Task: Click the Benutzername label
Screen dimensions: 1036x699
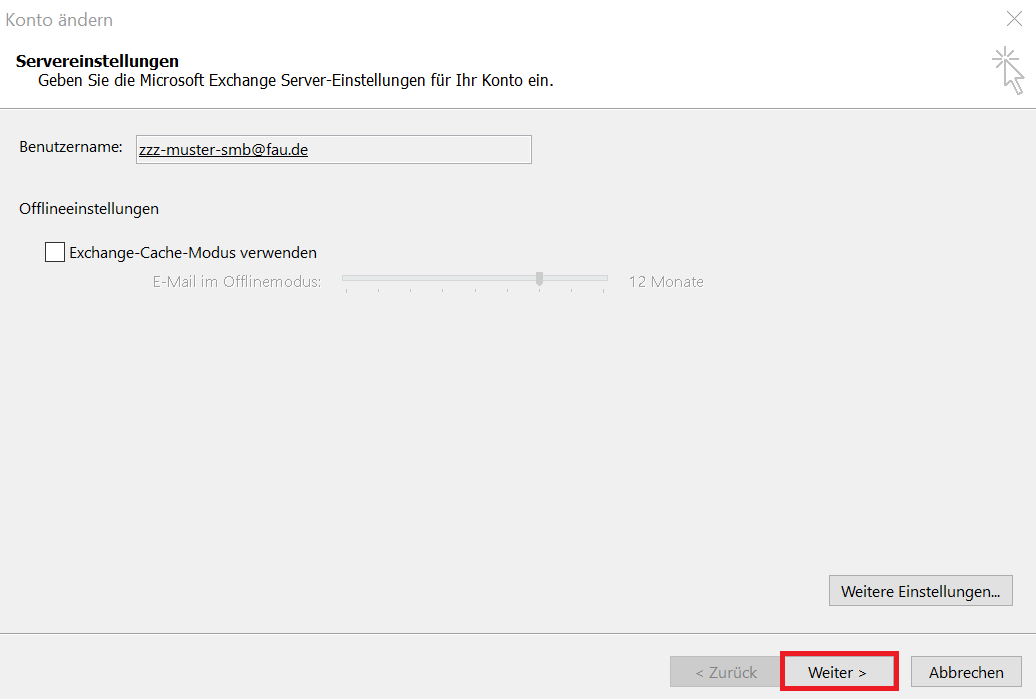Action: click(x=70, y=147)
